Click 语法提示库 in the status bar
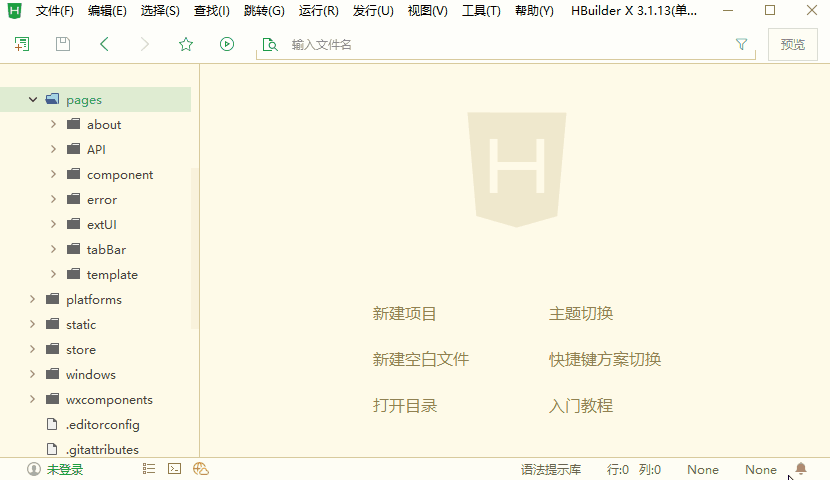 coord(551,469)
